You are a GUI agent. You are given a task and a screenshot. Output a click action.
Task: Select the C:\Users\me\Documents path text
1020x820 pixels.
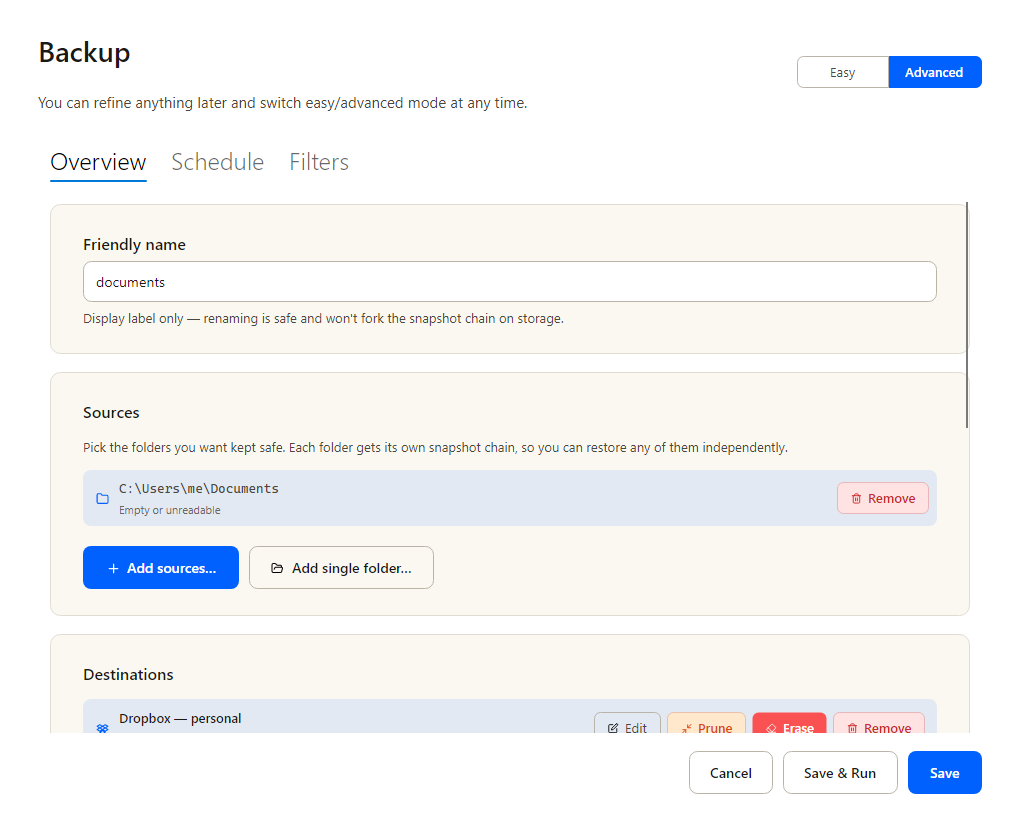198,488
